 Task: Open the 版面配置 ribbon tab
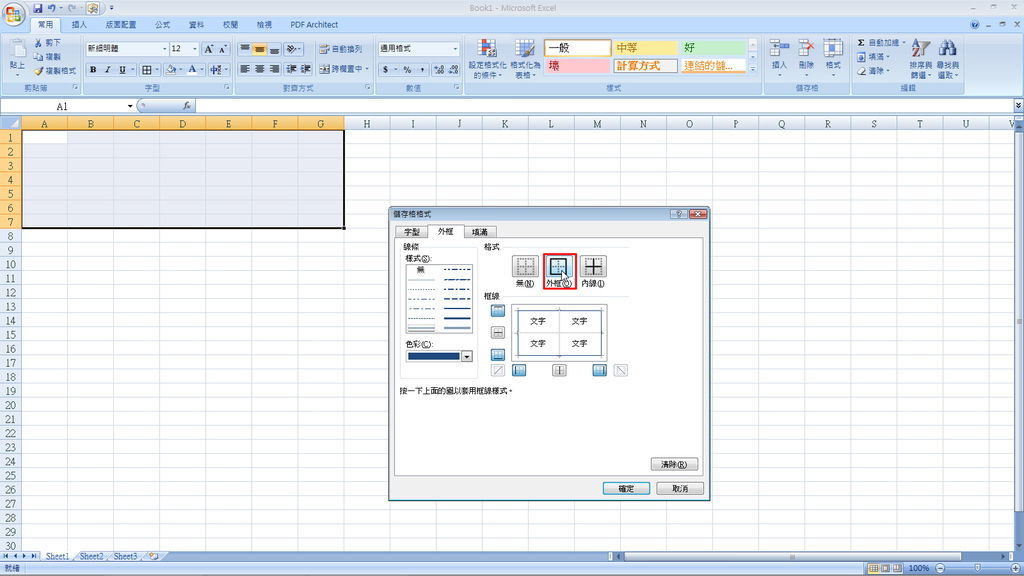point(121,25)
